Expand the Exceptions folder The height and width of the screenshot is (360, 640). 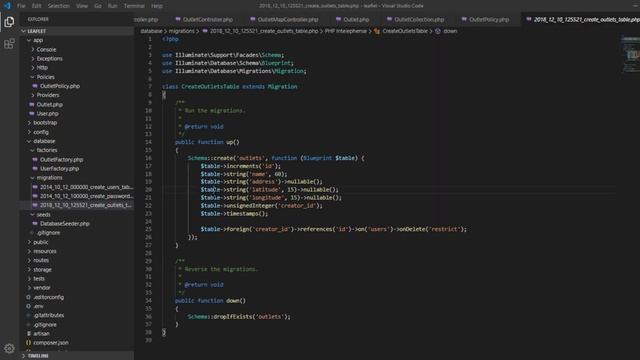pos(33,58)
